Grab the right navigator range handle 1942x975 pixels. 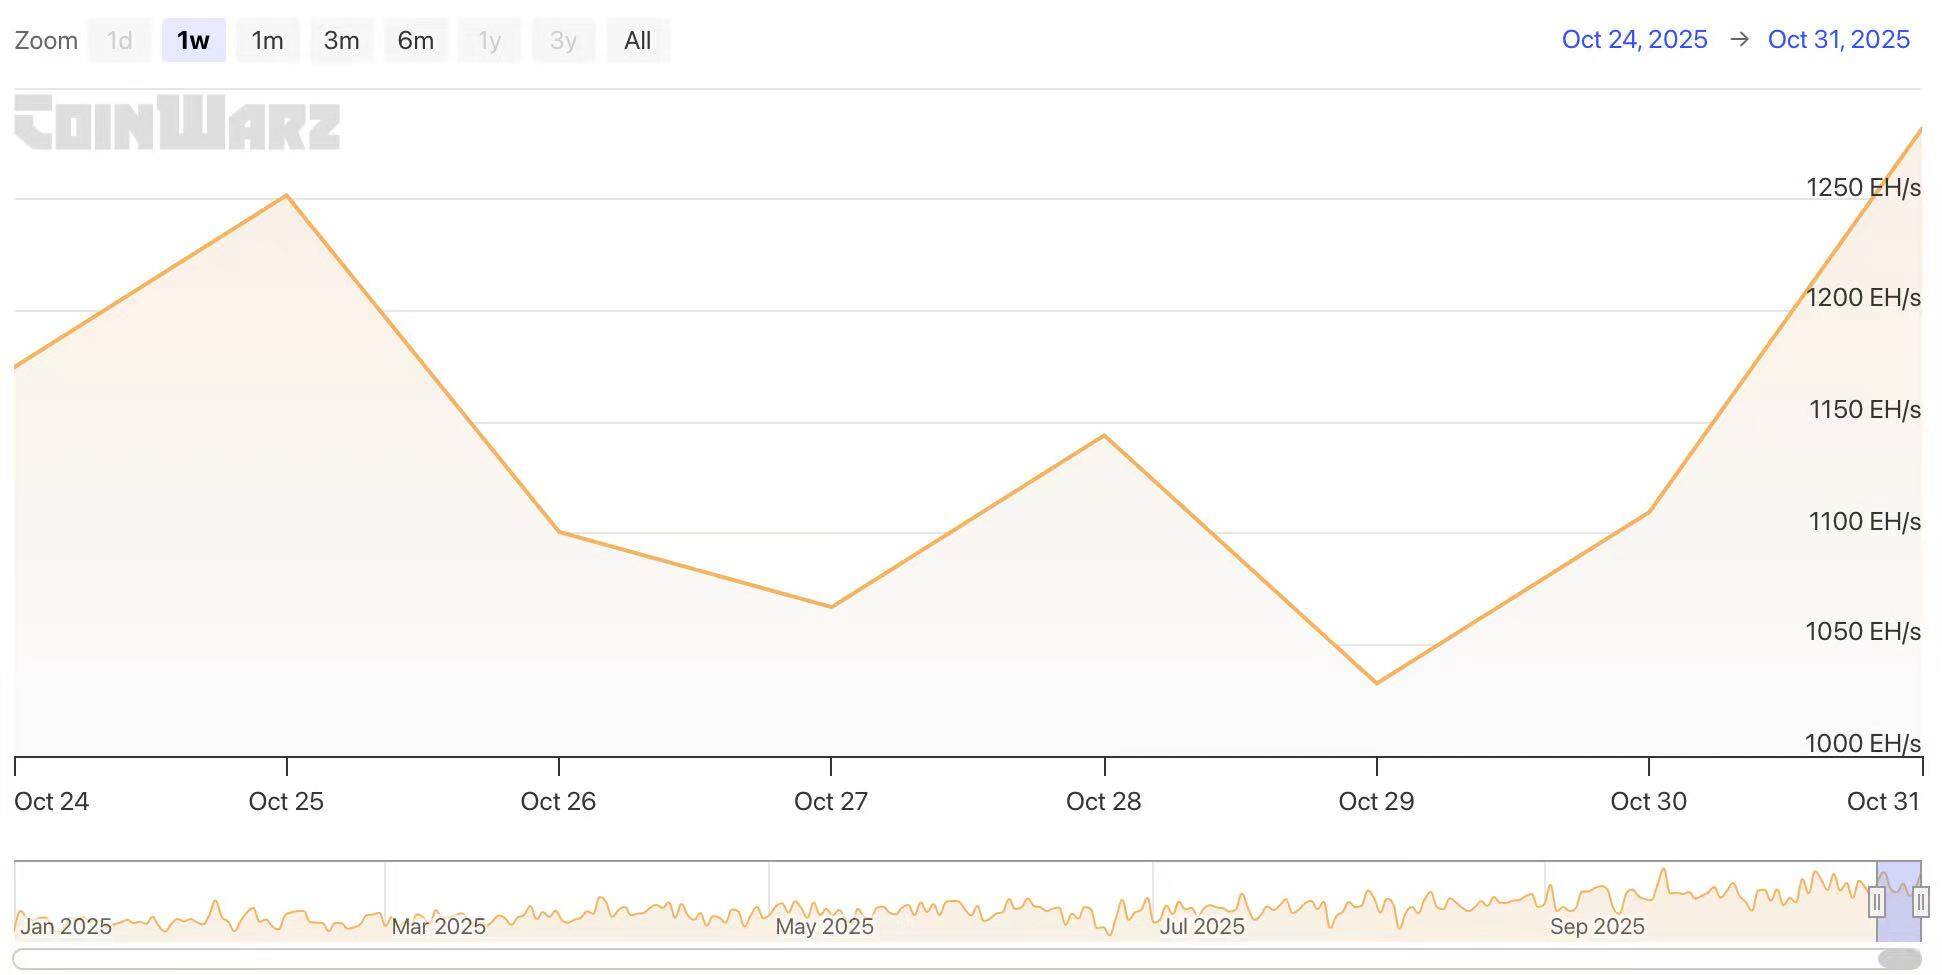1920,902
